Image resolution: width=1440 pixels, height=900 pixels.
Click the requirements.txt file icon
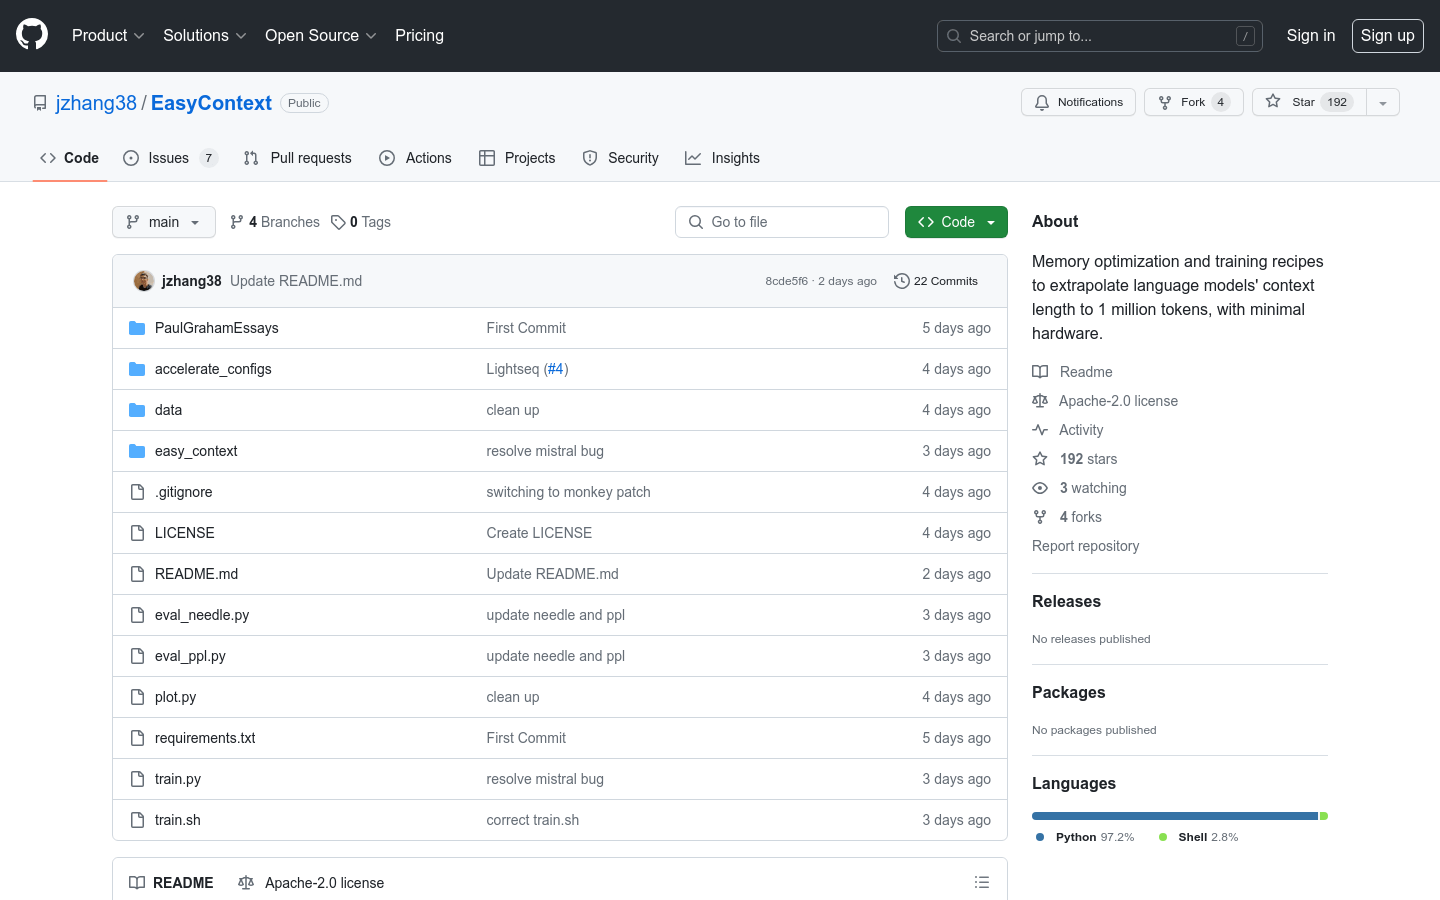(137, 738)
